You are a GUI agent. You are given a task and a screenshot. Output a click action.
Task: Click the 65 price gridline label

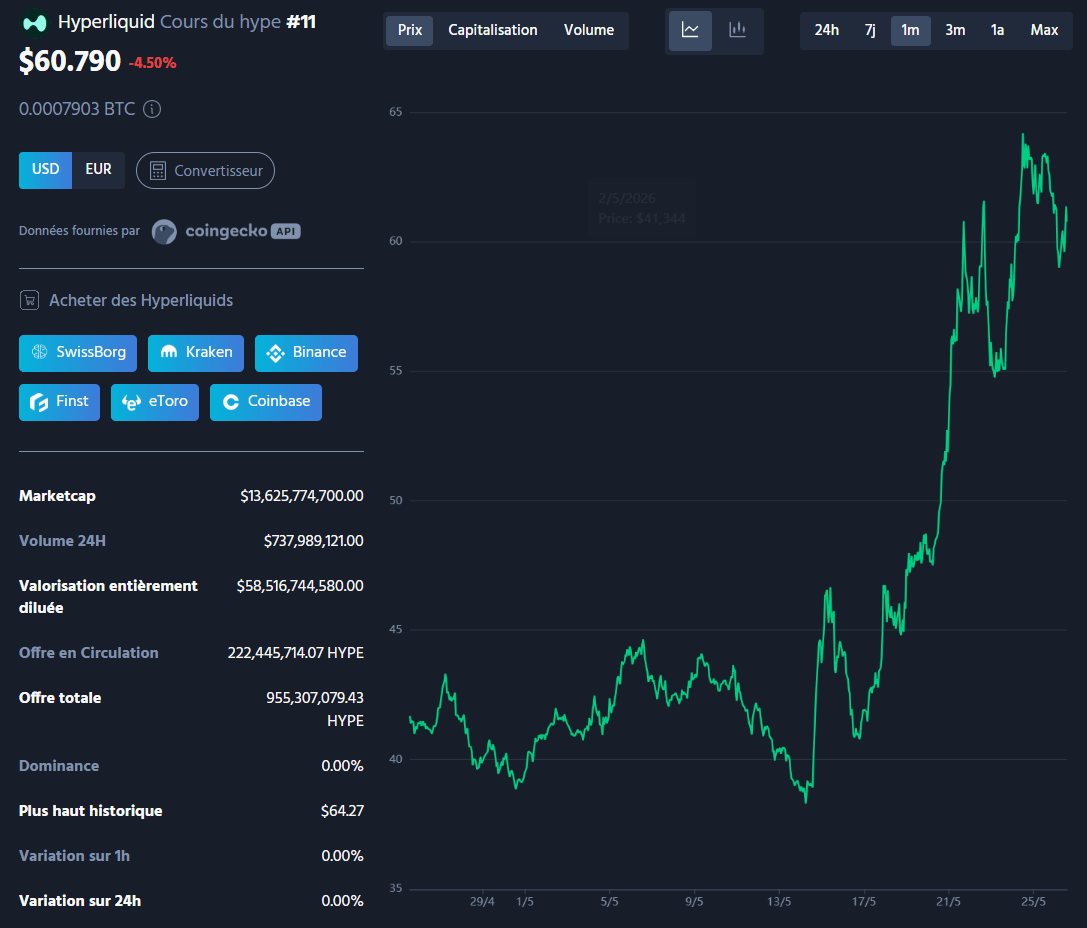[395, 112]
